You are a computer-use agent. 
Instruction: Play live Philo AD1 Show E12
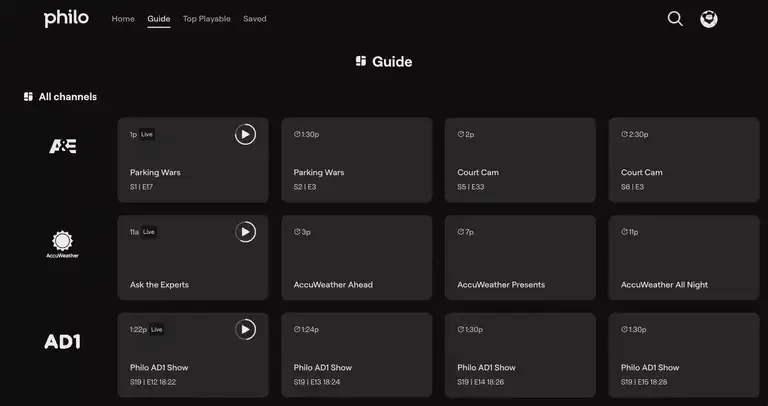point(245,330)
